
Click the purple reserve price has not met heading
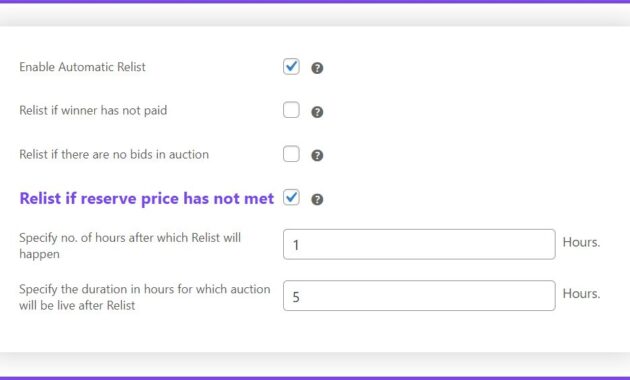click(x=147, y=198)
